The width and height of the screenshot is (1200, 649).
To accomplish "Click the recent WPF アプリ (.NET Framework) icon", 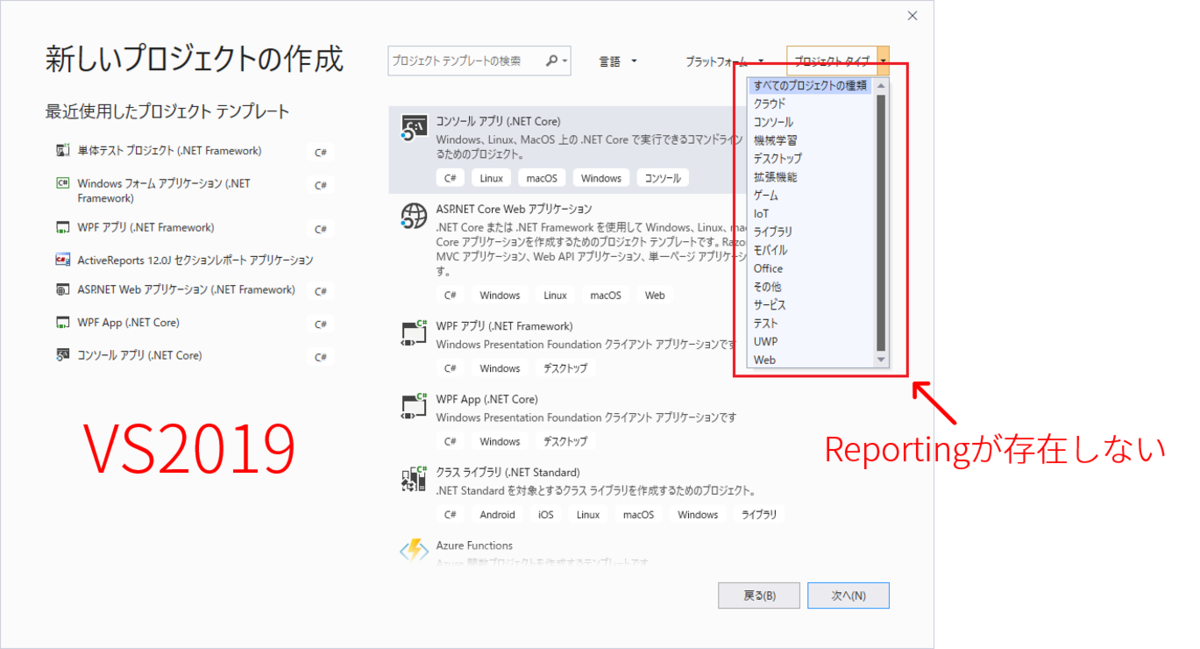I will [62, 228].
